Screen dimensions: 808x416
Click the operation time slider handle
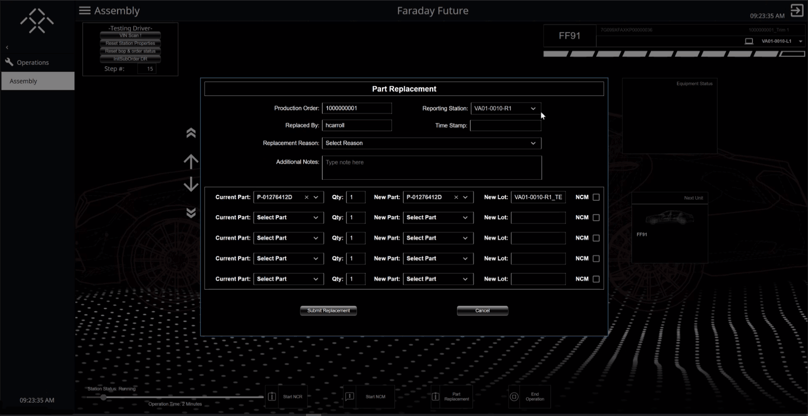(x=104, y=397)
